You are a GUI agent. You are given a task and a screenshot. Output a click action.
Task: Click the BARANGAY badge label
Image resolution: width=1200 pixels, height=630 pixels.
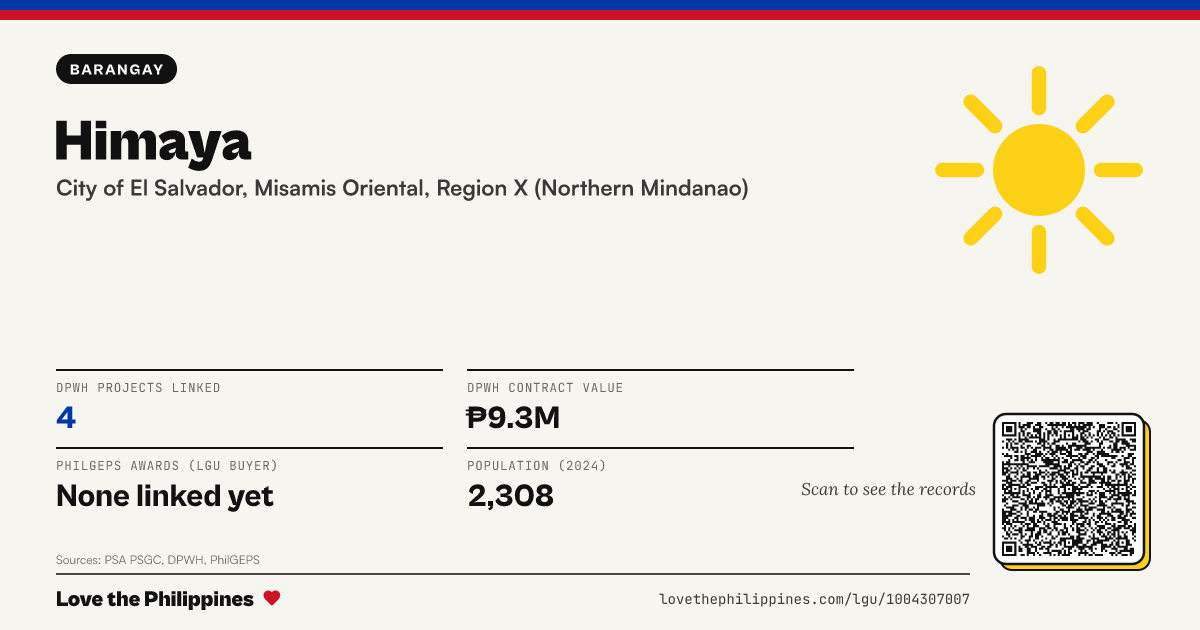pyautogui.click(x=117, y=69)
